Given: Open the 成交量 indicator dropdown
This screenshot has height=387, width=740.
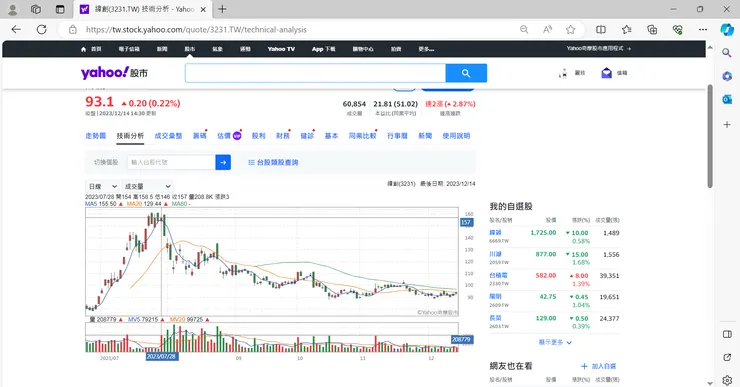Looking at the screenshot, I should click(147, 186).
